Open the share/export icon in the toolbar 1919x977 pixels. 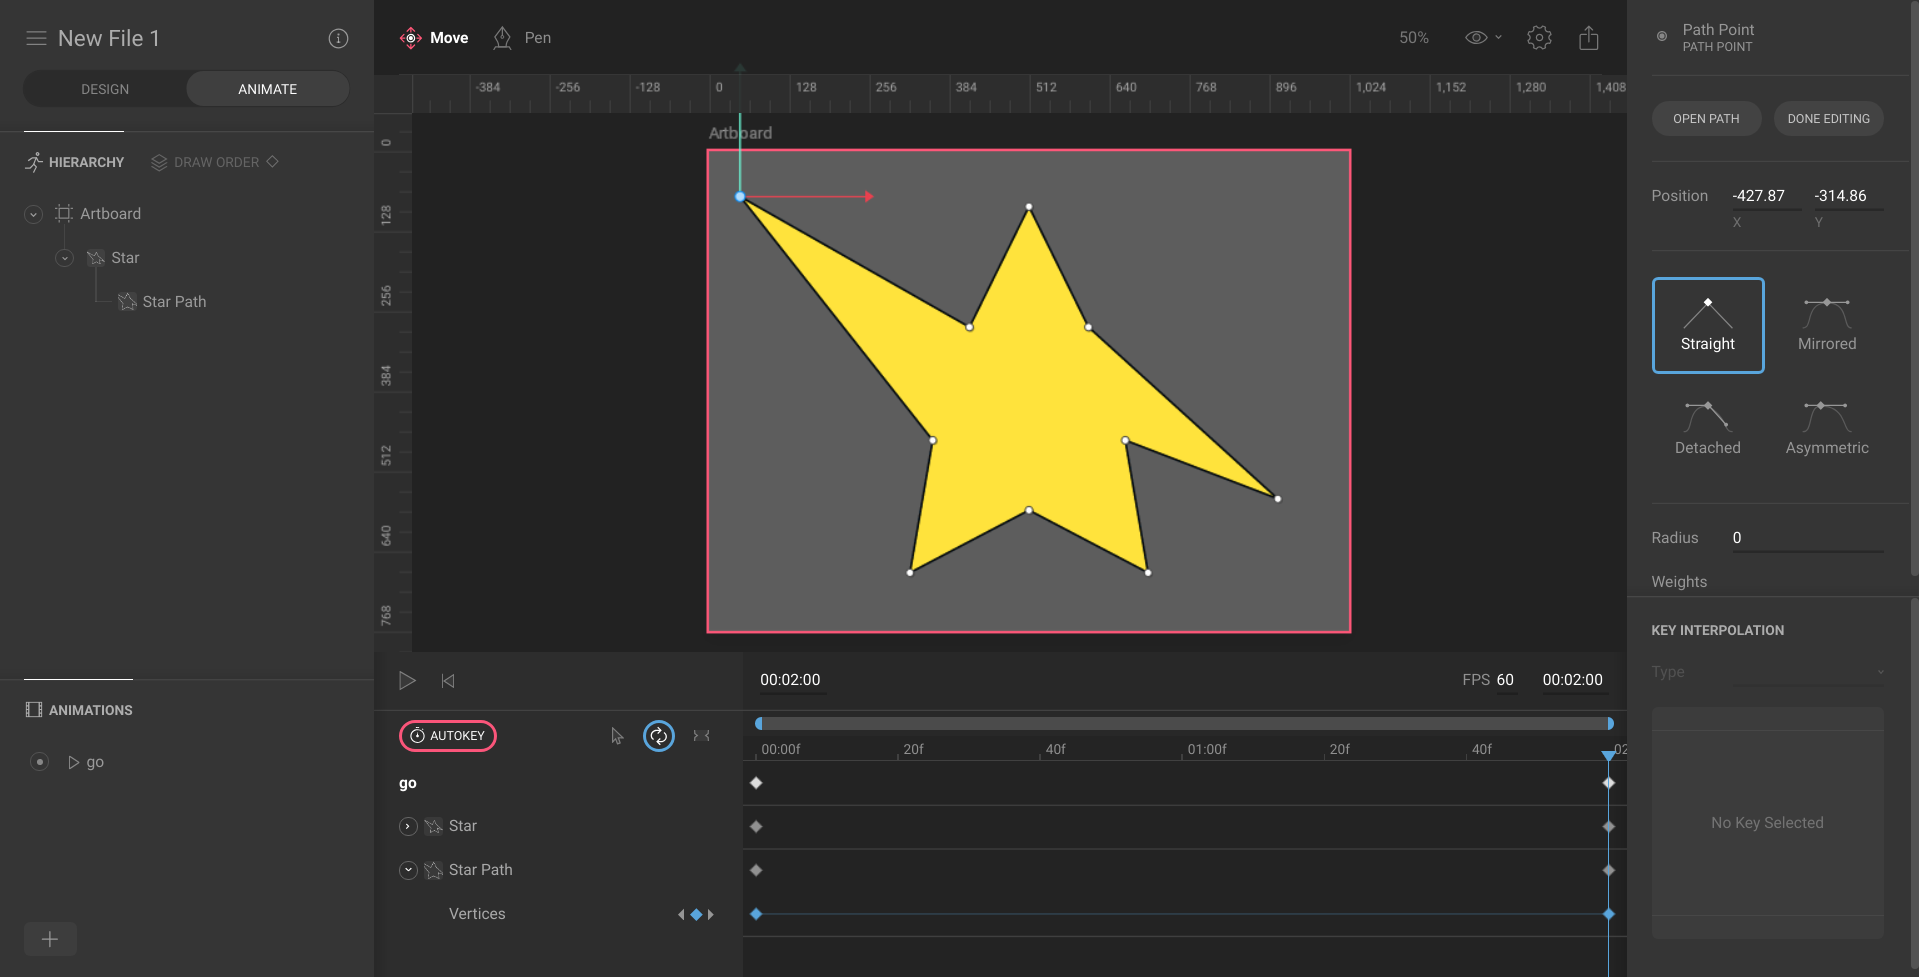pyautogui.click(x=1589, y=37)
